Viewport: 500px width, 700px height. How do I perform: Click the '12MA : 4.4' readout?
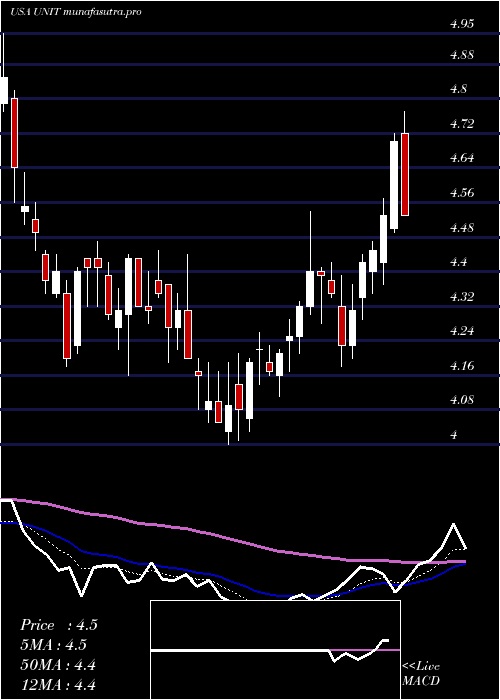point(58,685)
